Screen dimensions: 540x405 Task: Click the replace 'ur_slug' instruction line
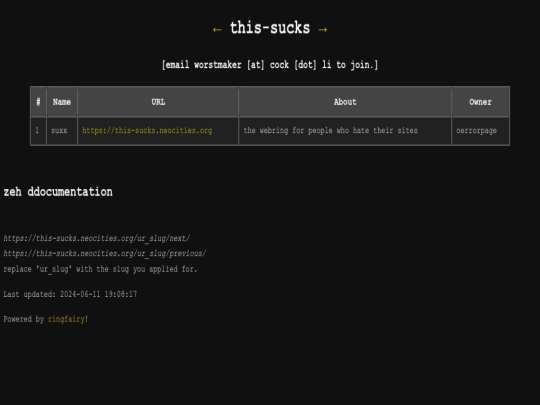(100, 269)
